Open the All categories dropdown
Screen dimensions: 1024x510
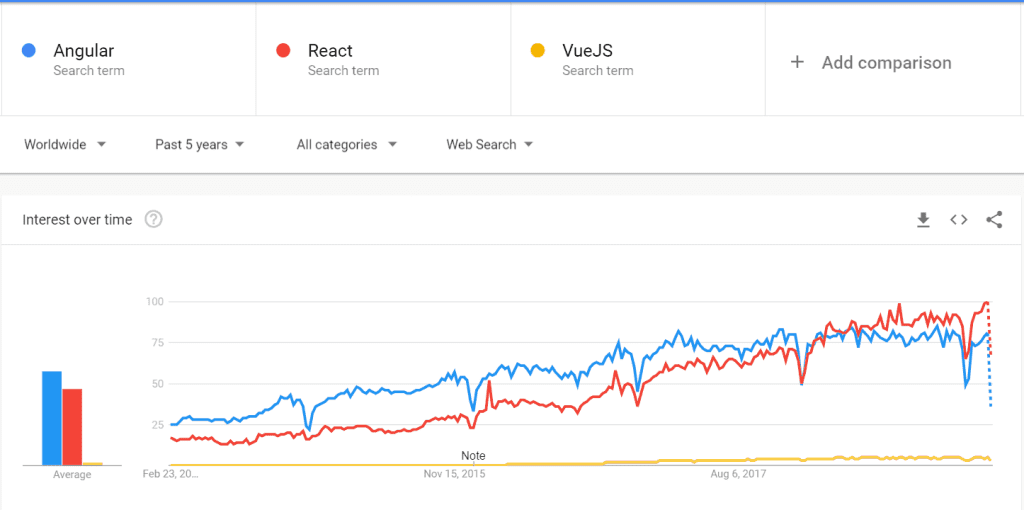pyautogui.click(x=346, y=145)
